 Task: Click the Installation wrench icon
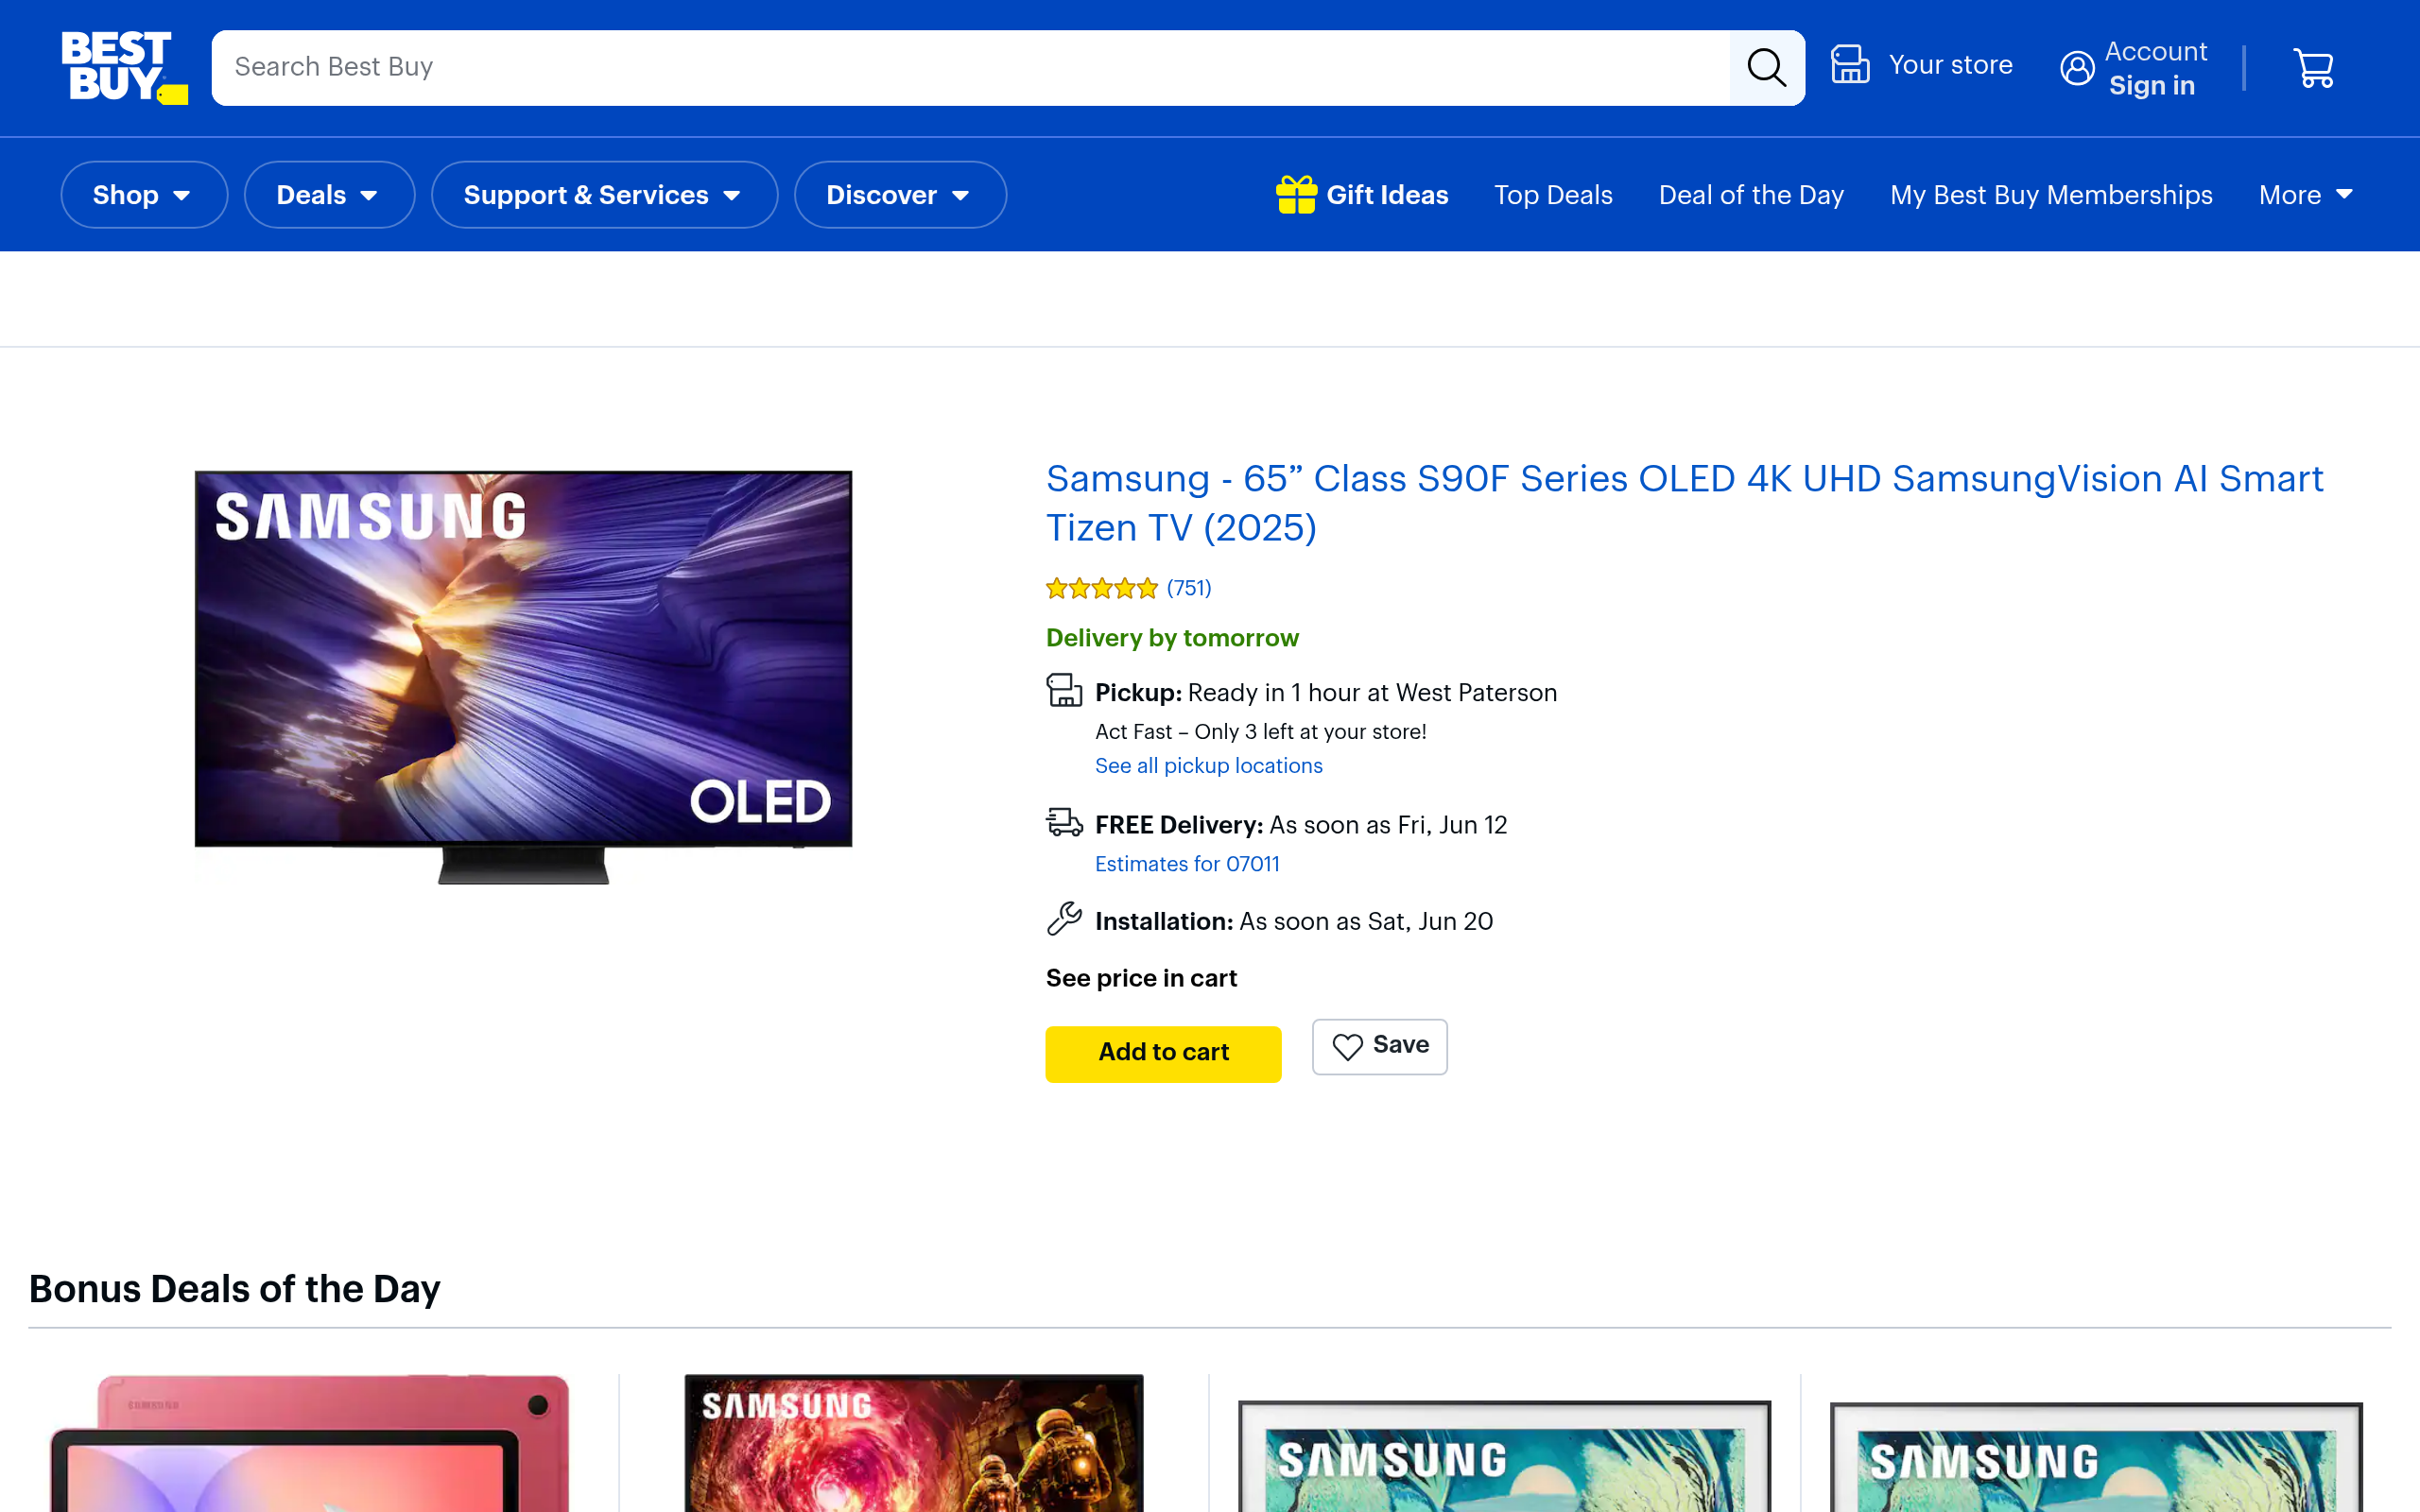pos(1064,919)
